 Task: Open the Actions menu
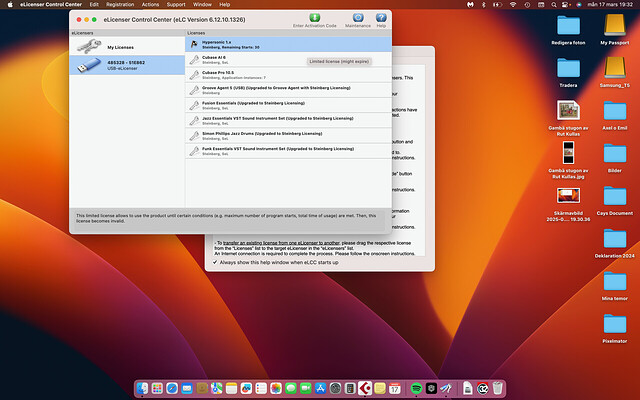click(150, 4)
